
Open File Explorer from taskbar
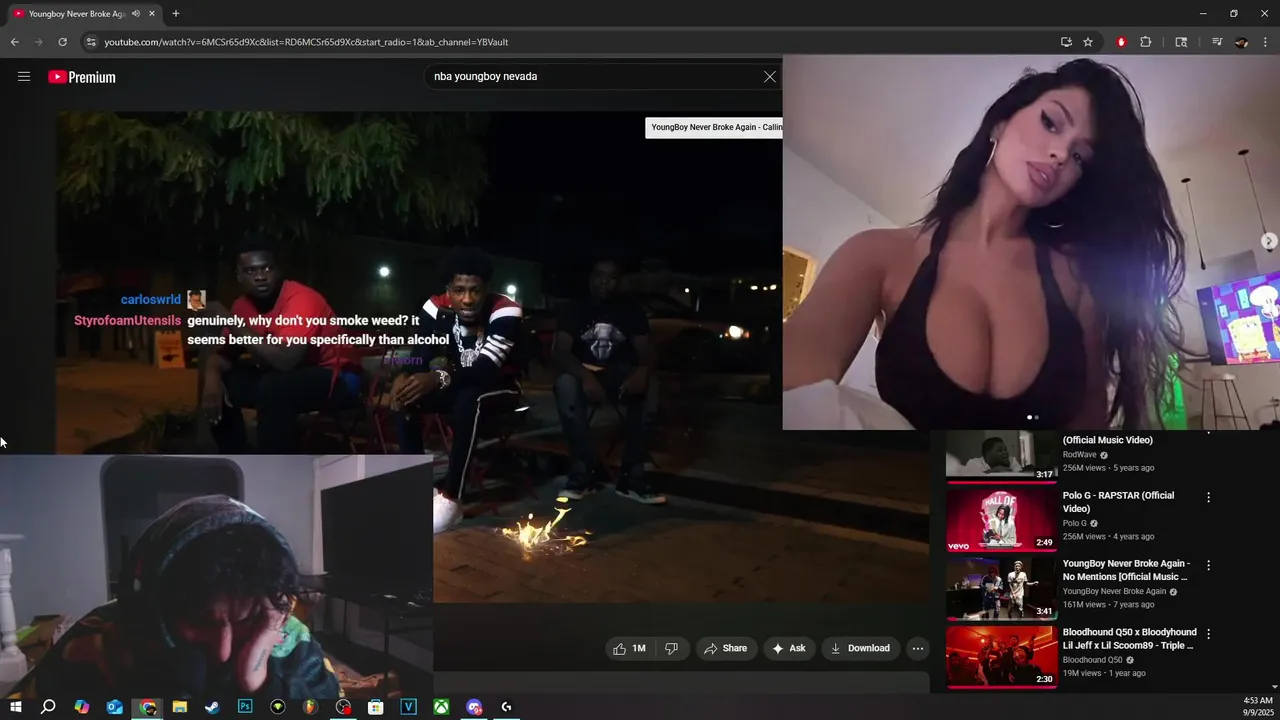180,707
